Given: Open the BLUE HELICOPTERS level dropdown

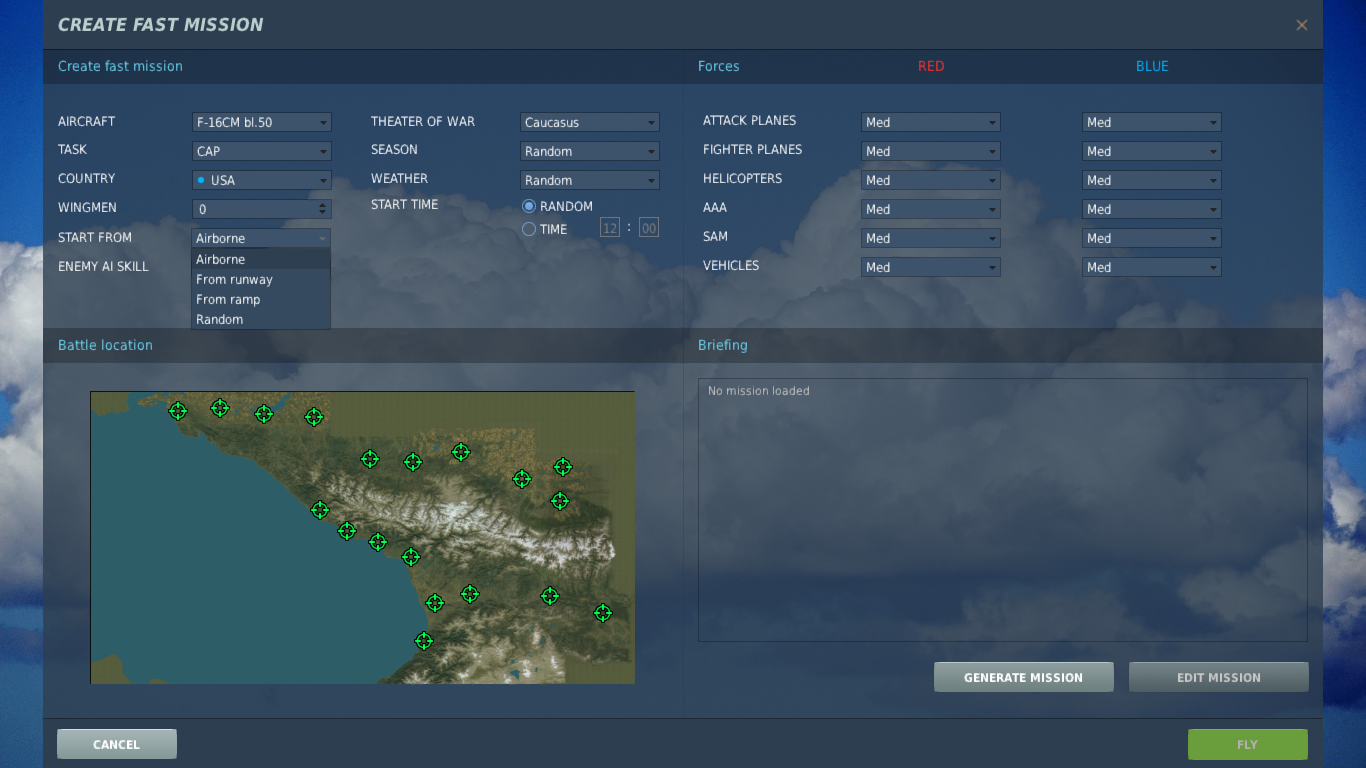Looking at the screenshot, I should [x=1151, y=180].
